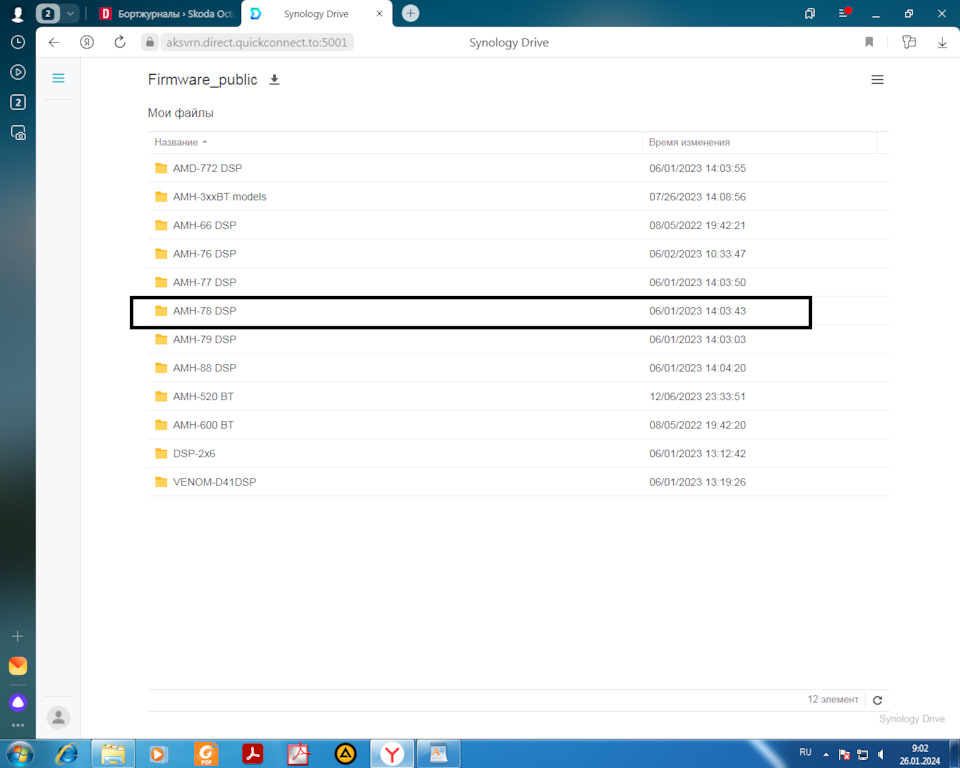Show hidden system tray icons
Image resolution: width=960 pixels, height=768 pixels.
point(826,754)
